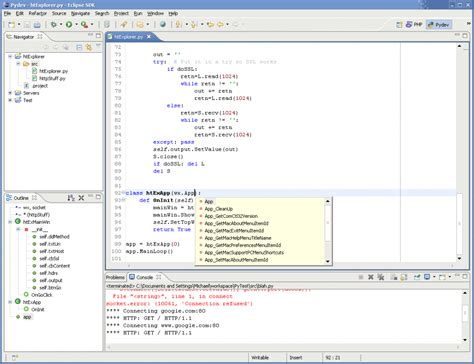This screenshot has height=364, width=474.
Task: Choose App_CleanUp from autocomplete list
Action: point(219,209)
